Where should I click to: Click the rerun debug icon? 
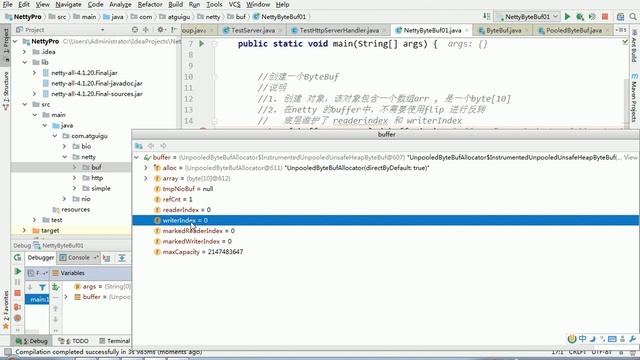click(x=18, y=258)
